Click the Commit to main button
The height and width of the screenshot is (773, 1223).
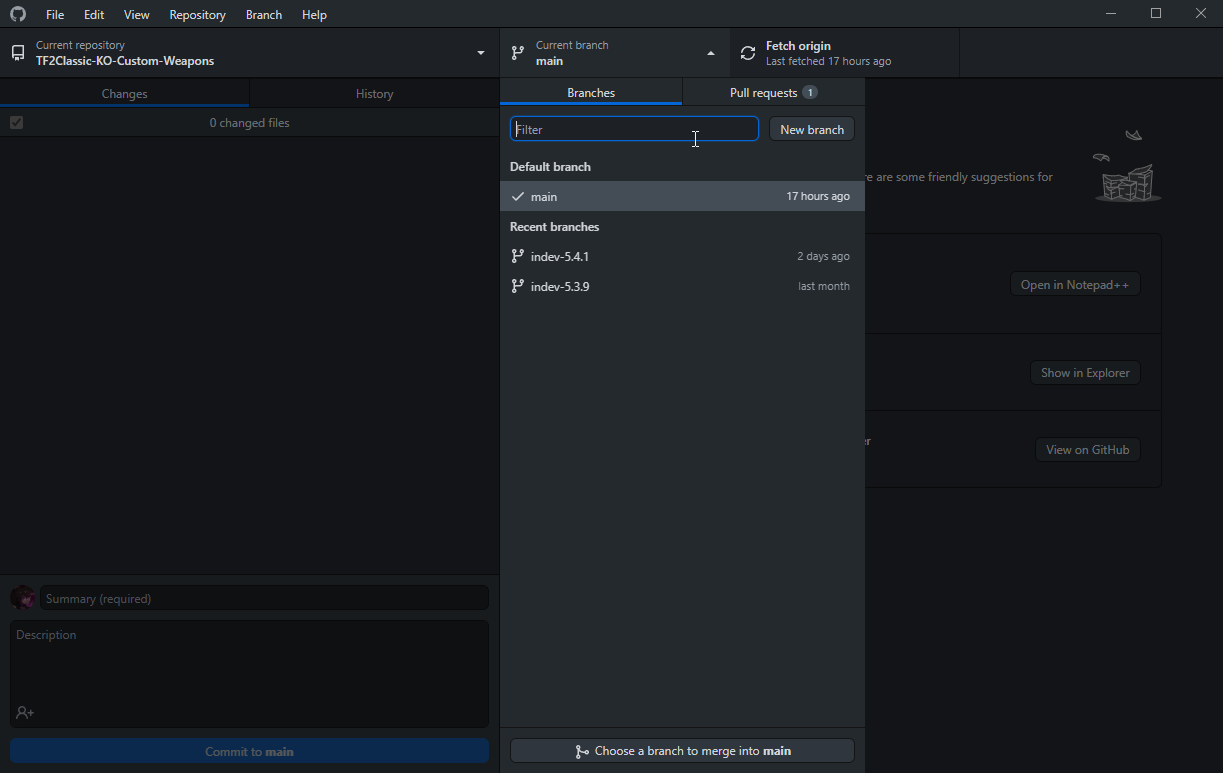click(250, 751)
